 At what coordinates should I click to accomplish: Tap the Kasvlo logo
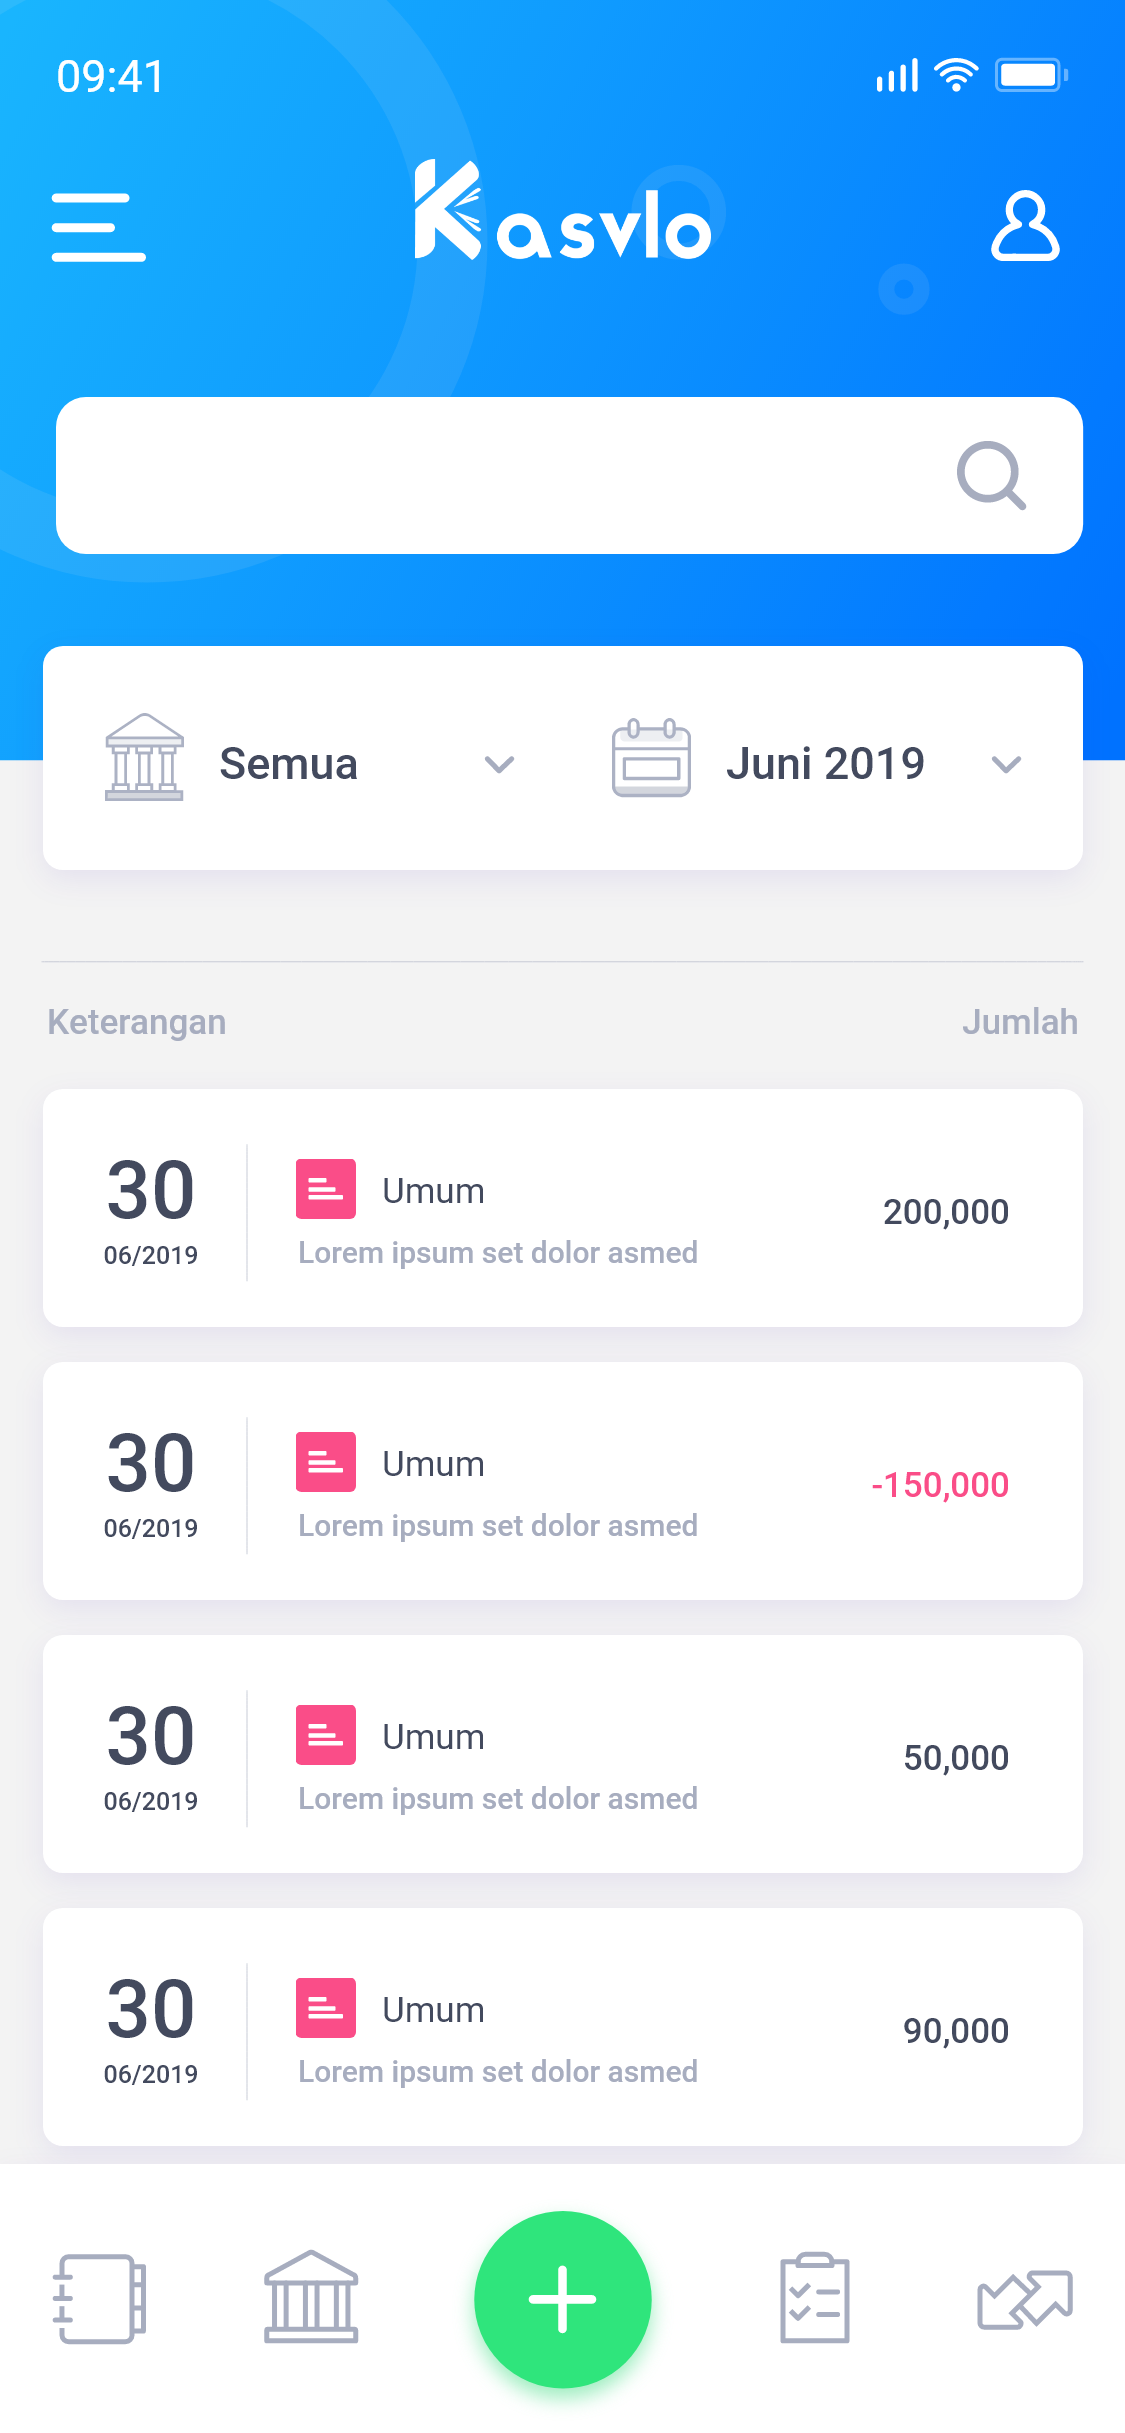pyautogui.click(x=563, y=210)
